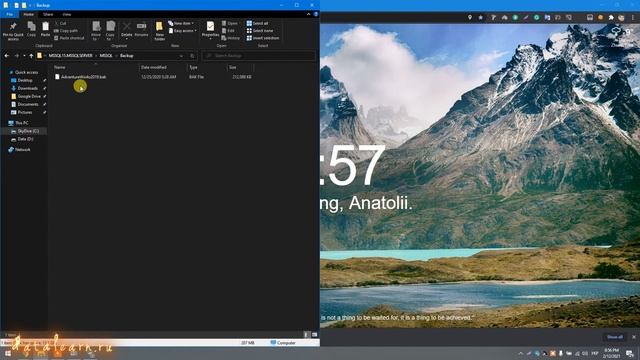Screen dimensions: 640x360
Task: Click the Search Backup input box
Action: pos(259,56)
